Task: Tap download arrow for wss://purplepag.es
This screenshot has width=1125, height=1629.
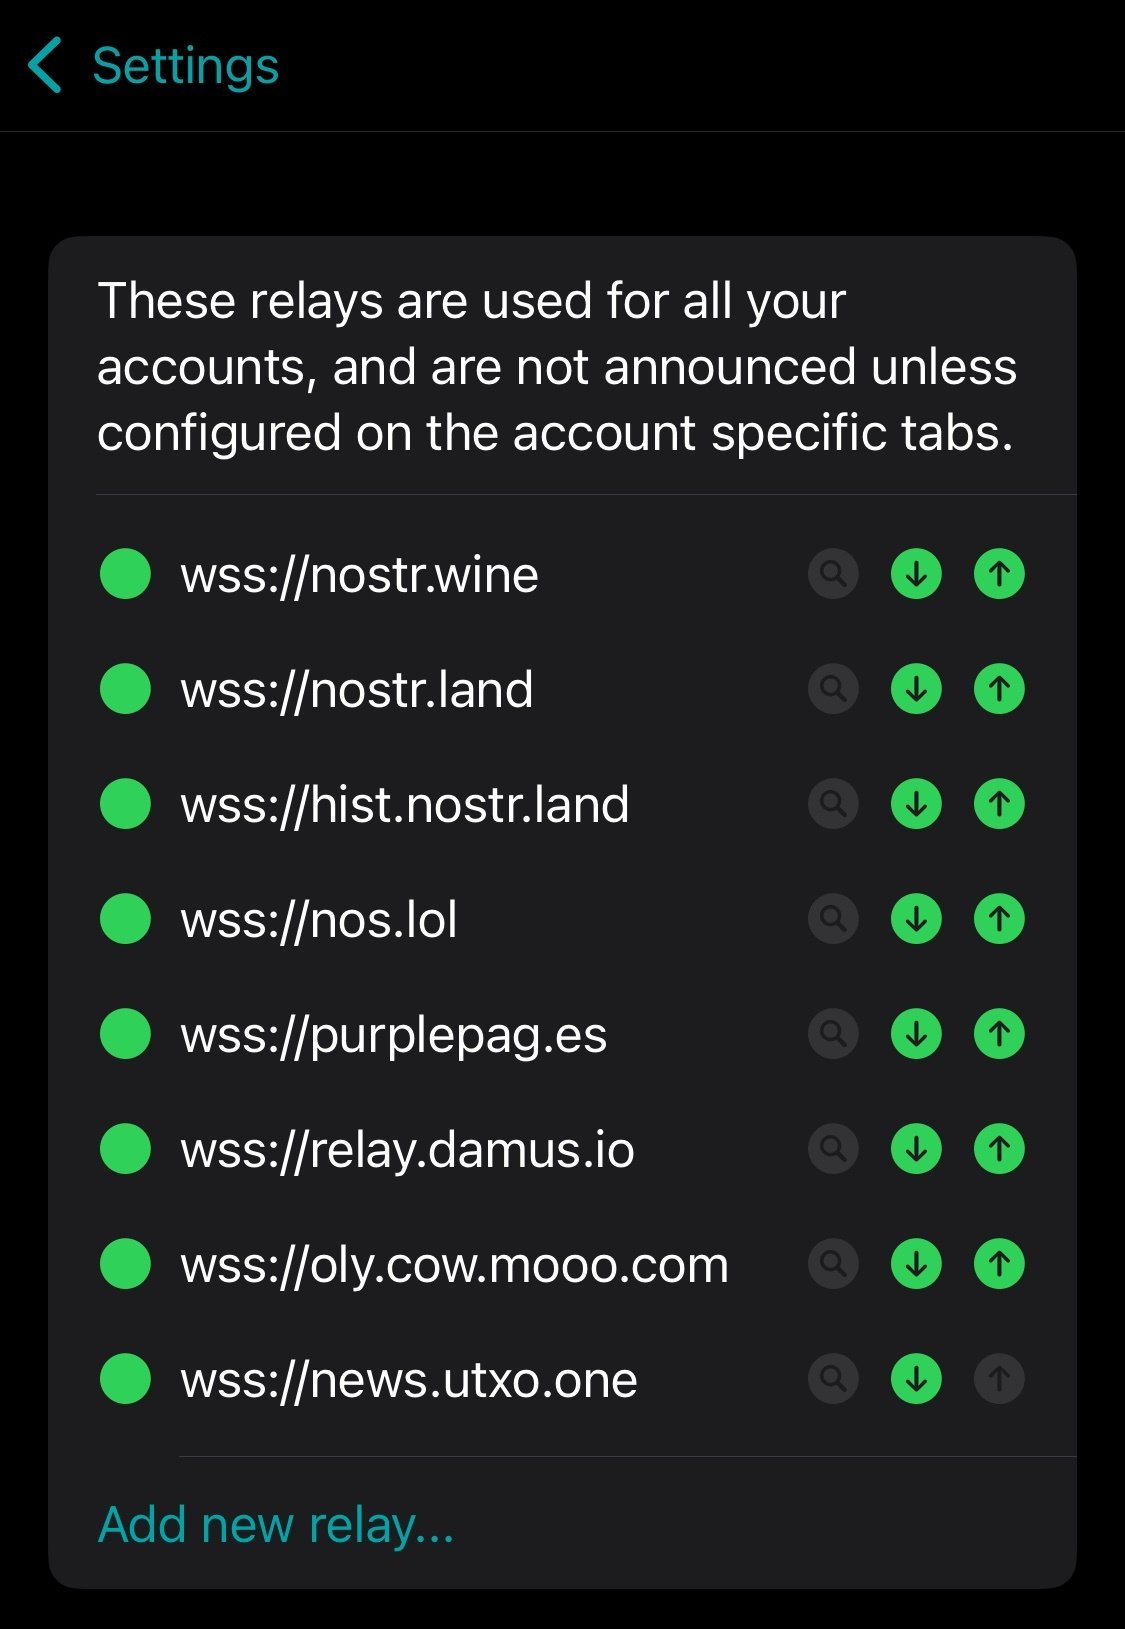Action: pyautogui.click(x=916, y=1034)
